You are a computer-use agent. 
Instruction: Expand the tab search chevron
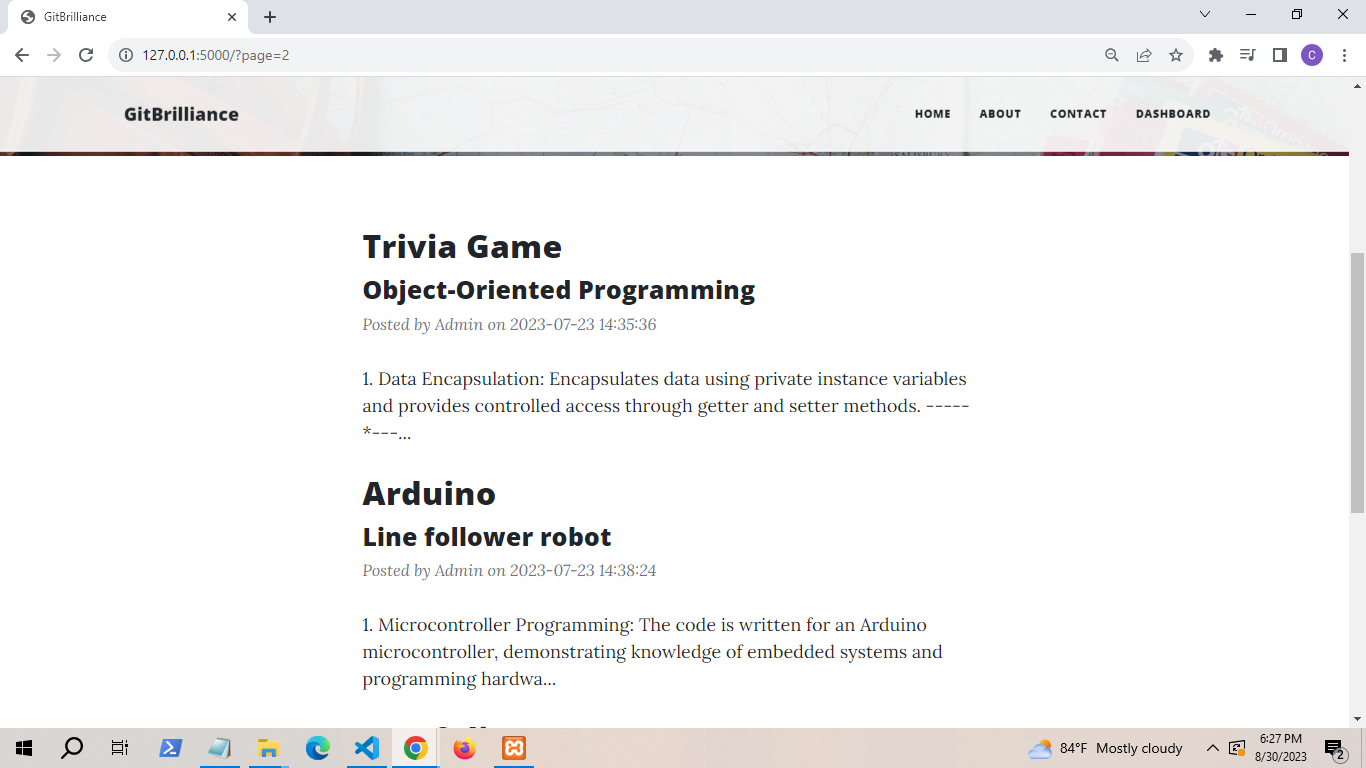click(1205, 15)
